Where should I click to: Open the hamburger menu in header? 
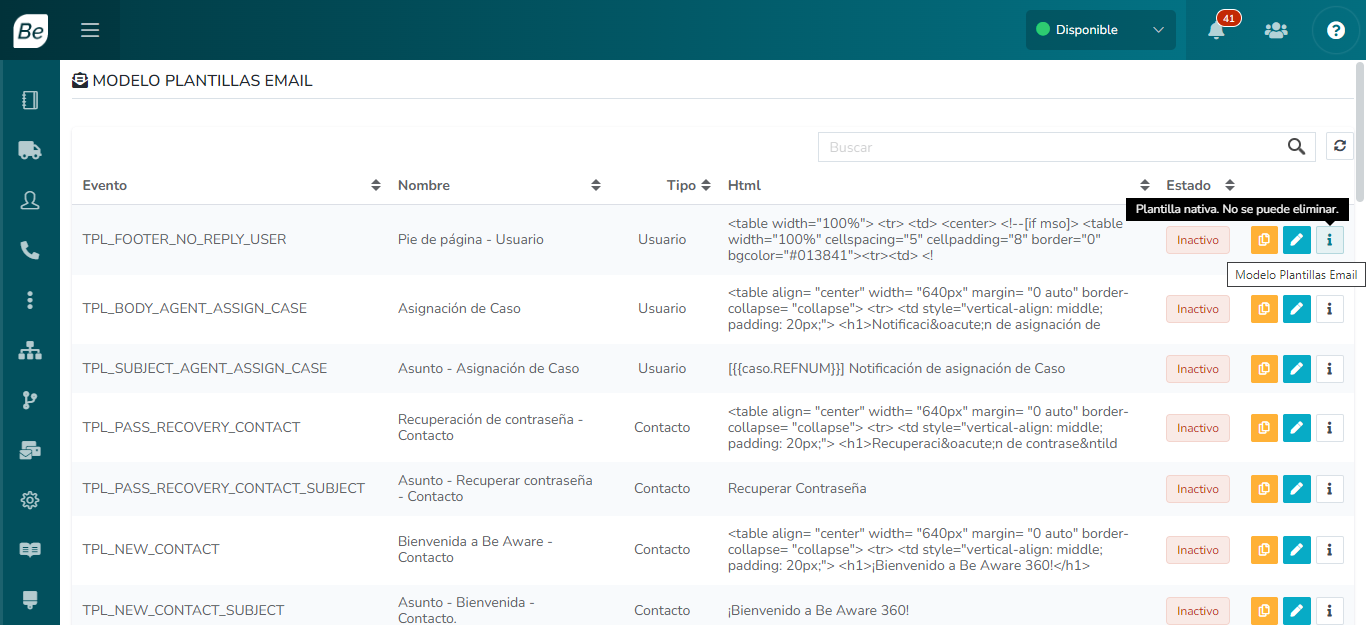90,30
